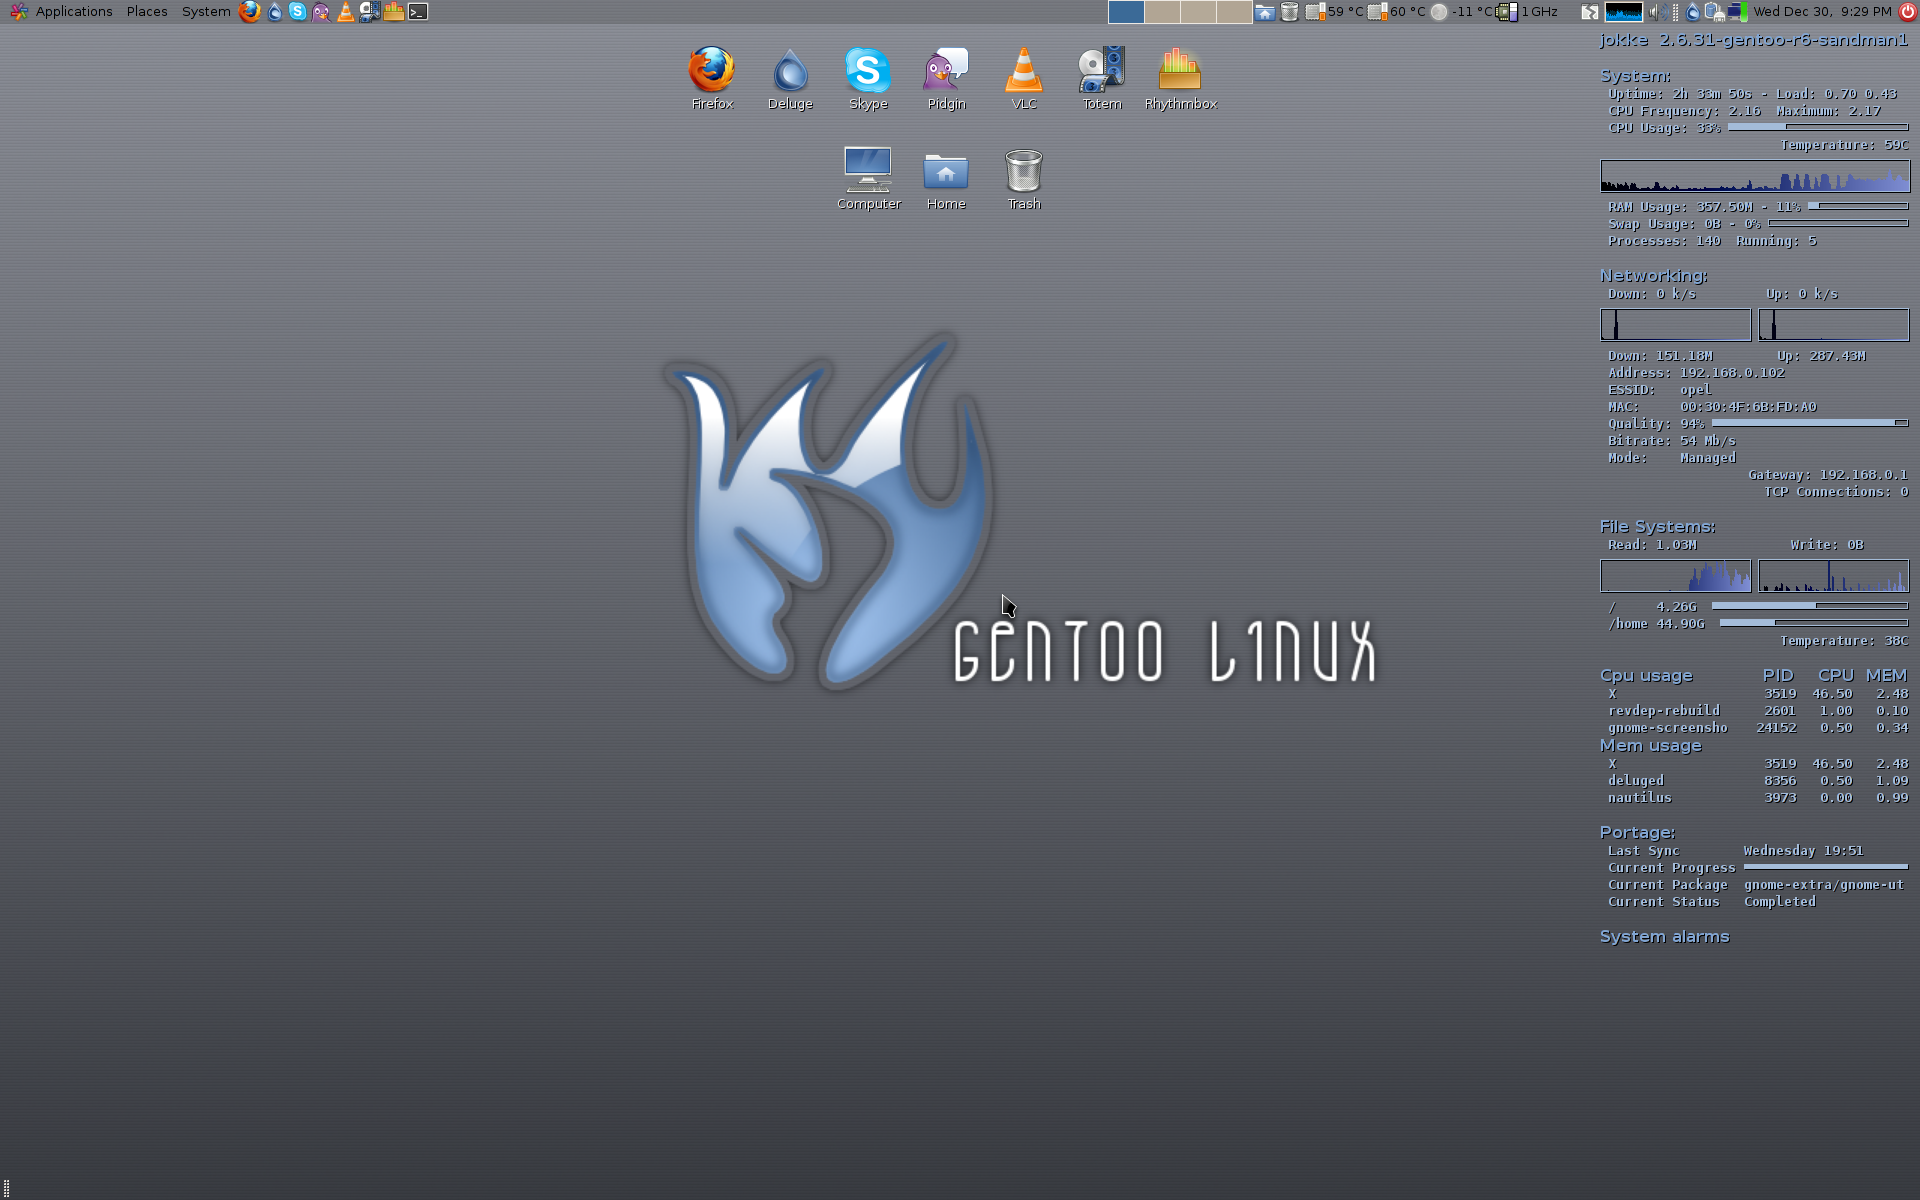Launch Deluge from the top panel launcher
Viewport: 1920px width, 1200px height.
(x=275, y=12)
